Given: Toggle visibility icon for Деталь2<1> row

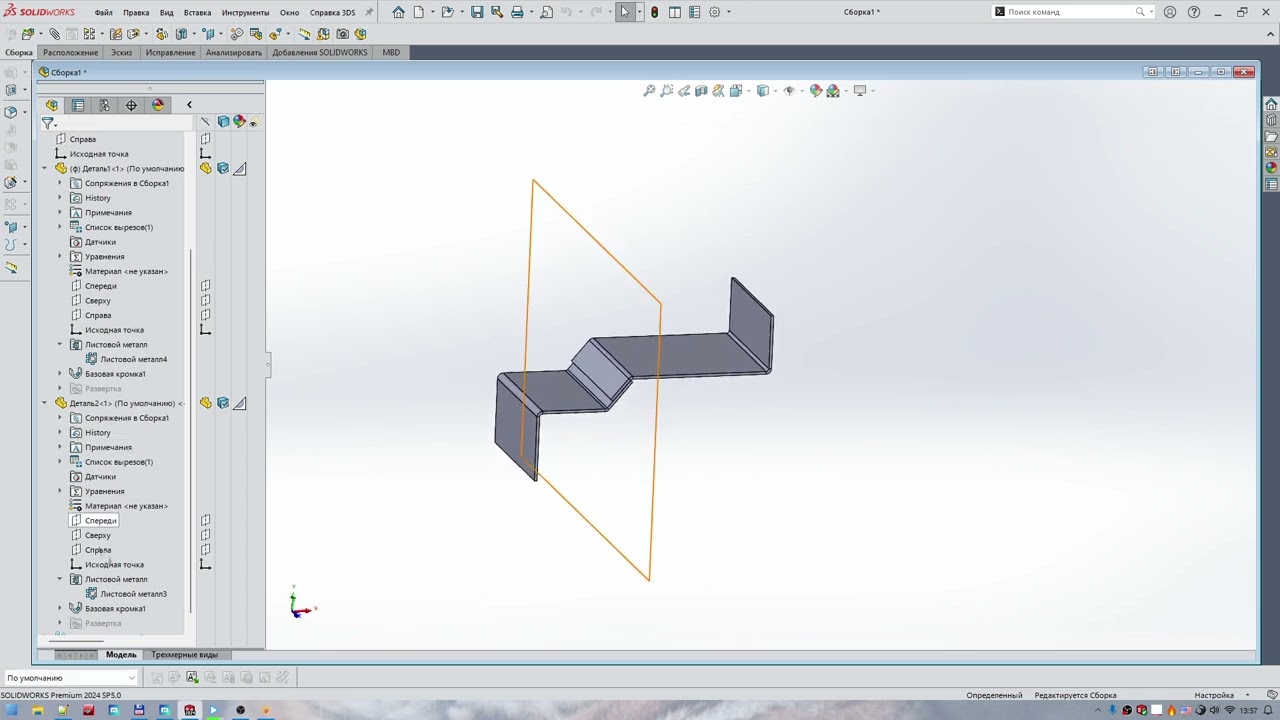Looking at the screenshot, I should click(206, 403).
